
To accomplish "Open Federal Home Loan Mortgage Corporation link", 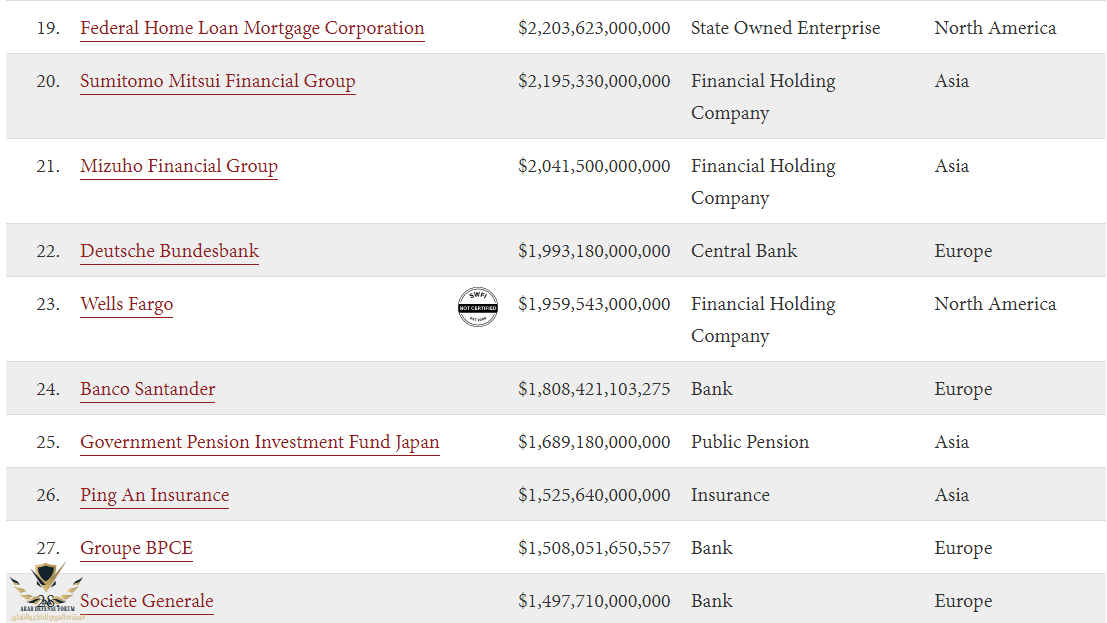I will (252, 28).
